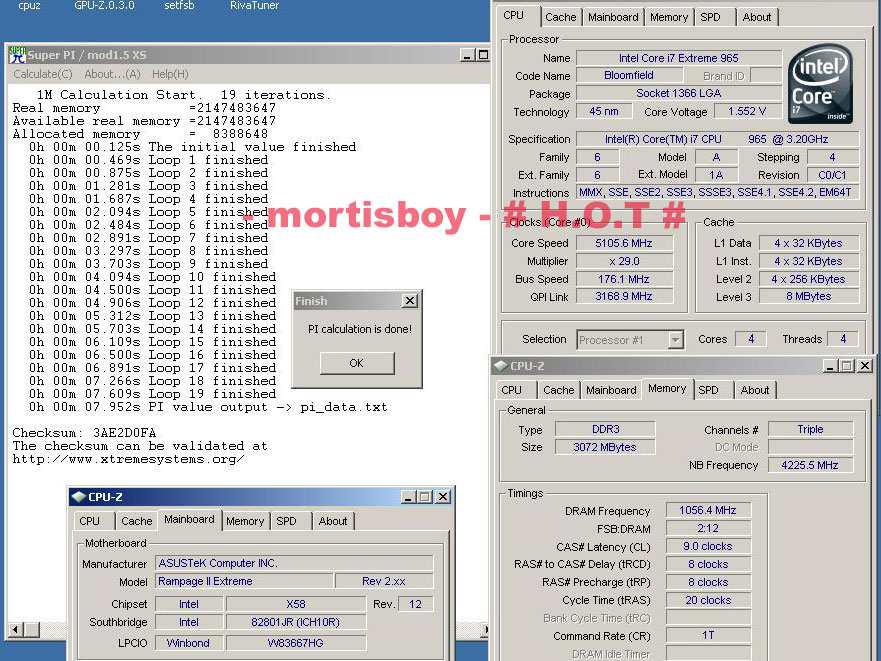Click the memory Size value 3072 MBytes
Screen dimensions: 881x661
point(605,447)
